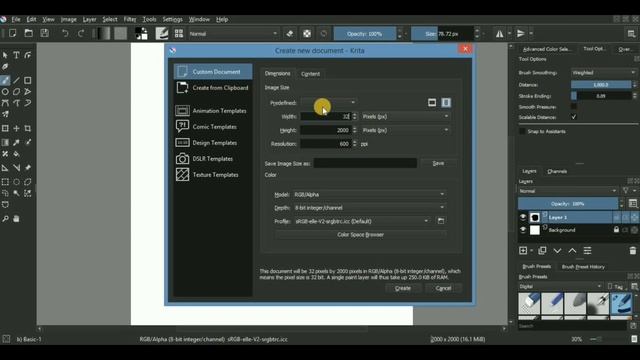The height and width of the screenshot is (360, 640).
Task: Hide the Background layer eye icon
Action: pos(523,230)
